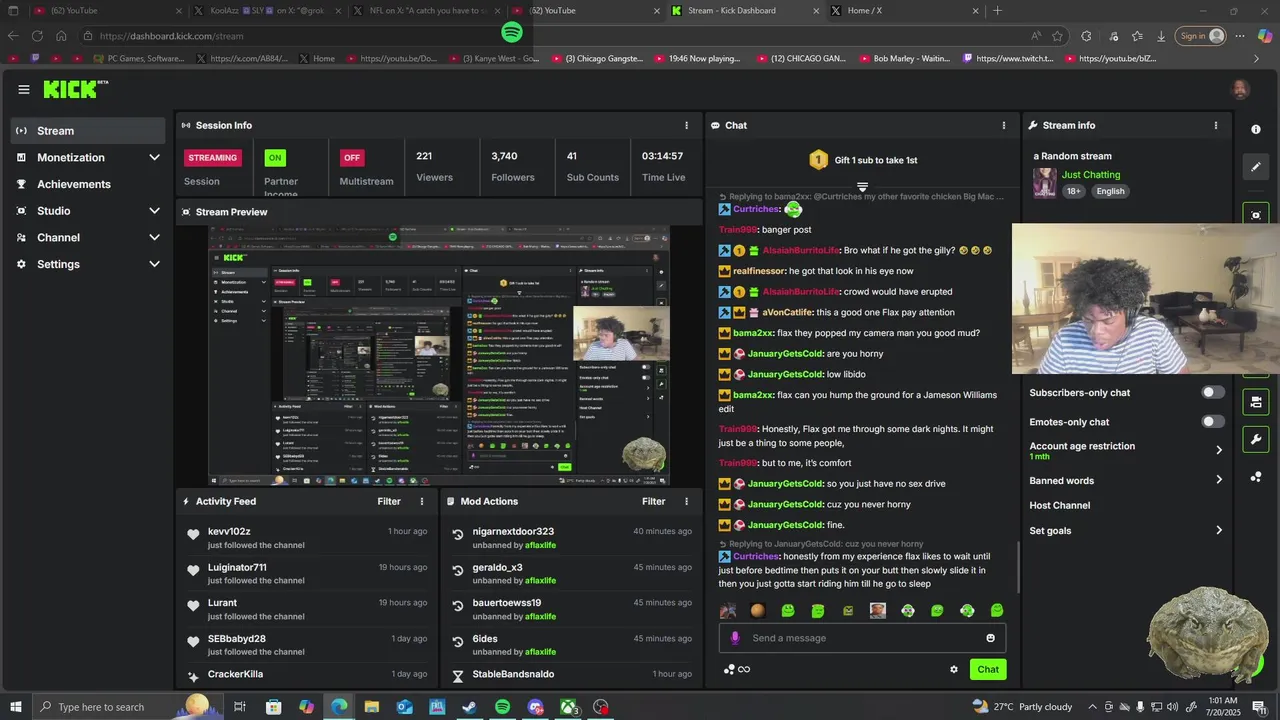This screenshot has width=1280, height=720.
Task: Show hidden system tray icons
Action: pos(1092,707)
